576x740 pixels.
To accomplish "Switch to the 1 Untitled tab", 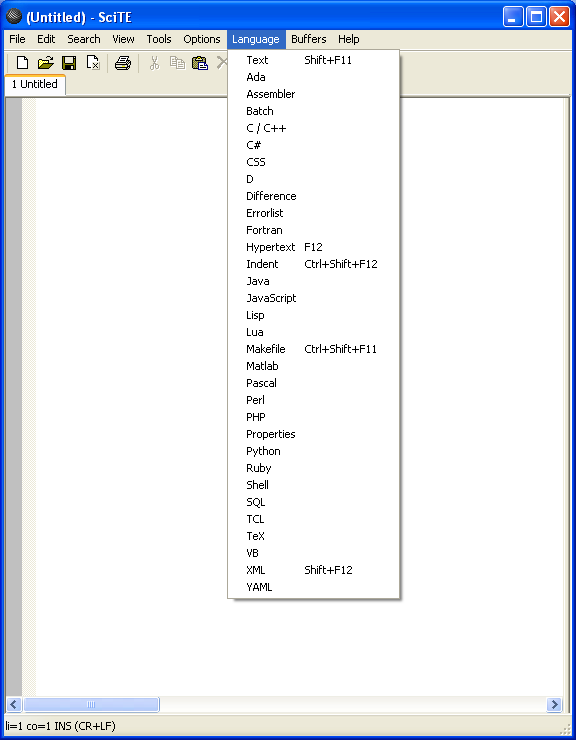I will (x=35, y=84).
